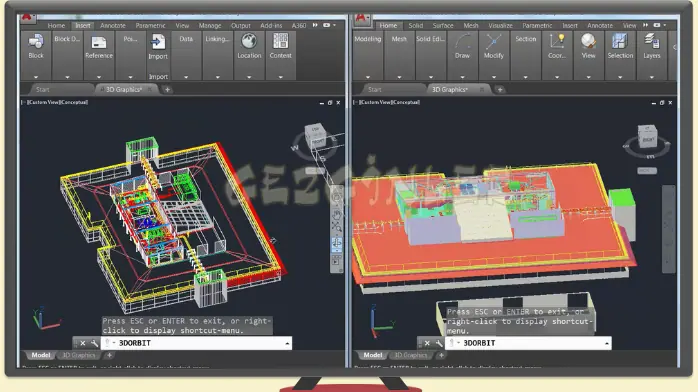Screen dimensions: 698x392
Task: Select the Model layout tab in left window
Action: coord(41,355)
